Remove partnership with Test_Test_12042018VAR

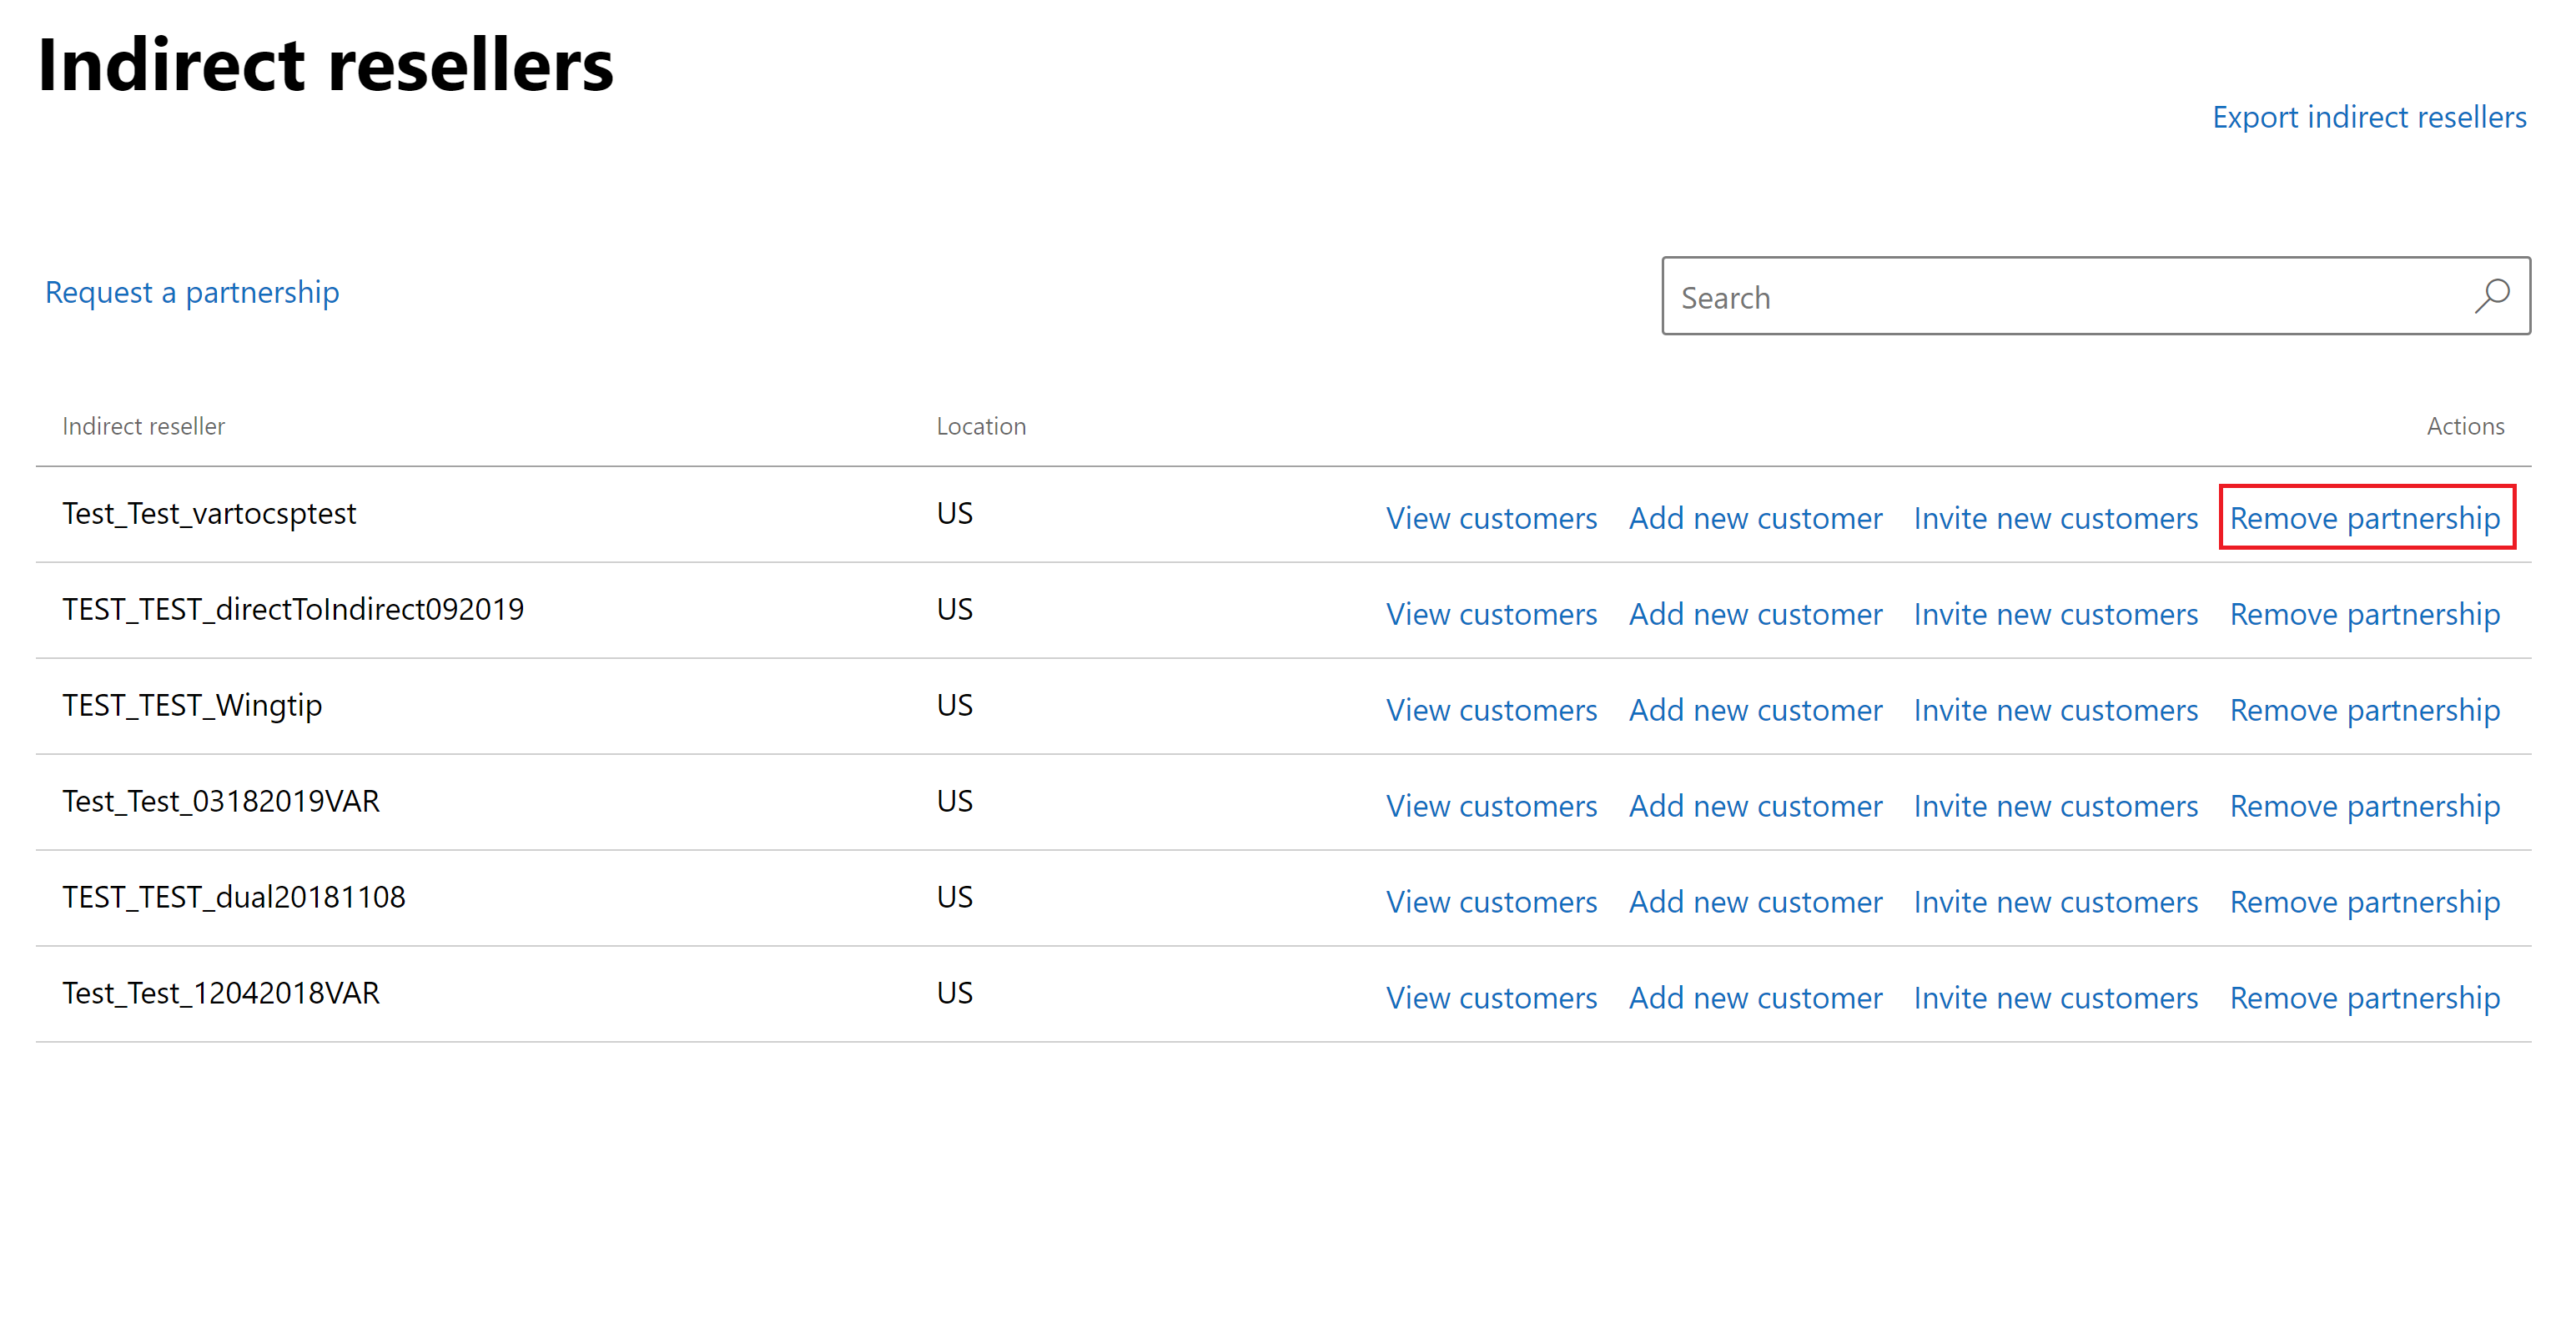click(x=2364, y=998)
